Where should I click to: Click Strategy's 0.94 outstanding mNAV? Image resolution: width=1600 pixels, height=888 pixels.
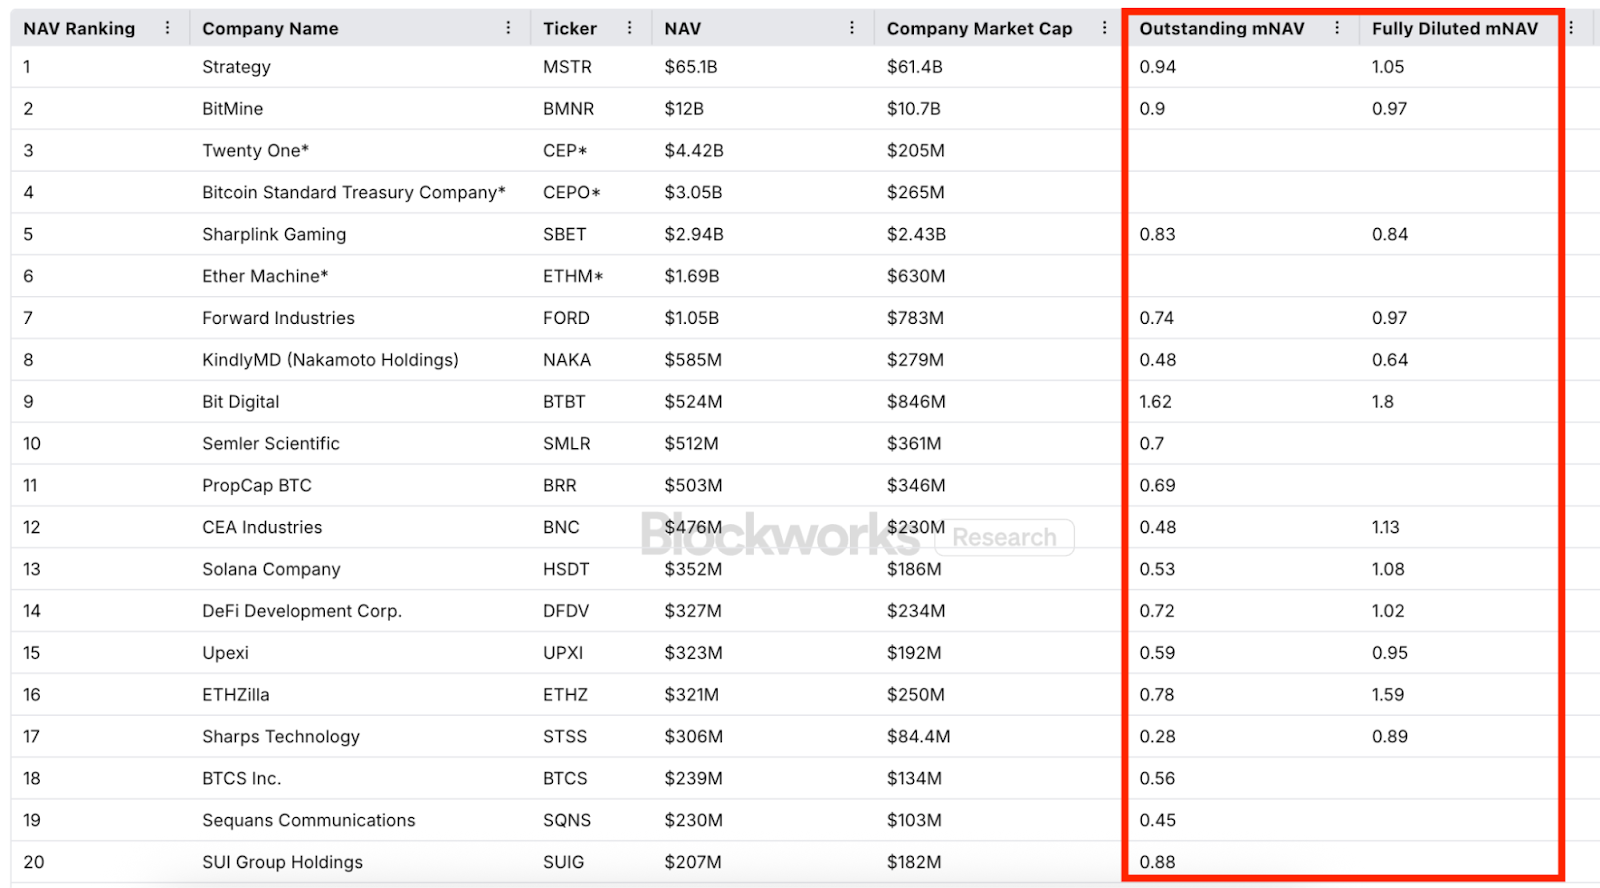[x=1158, y=67]
